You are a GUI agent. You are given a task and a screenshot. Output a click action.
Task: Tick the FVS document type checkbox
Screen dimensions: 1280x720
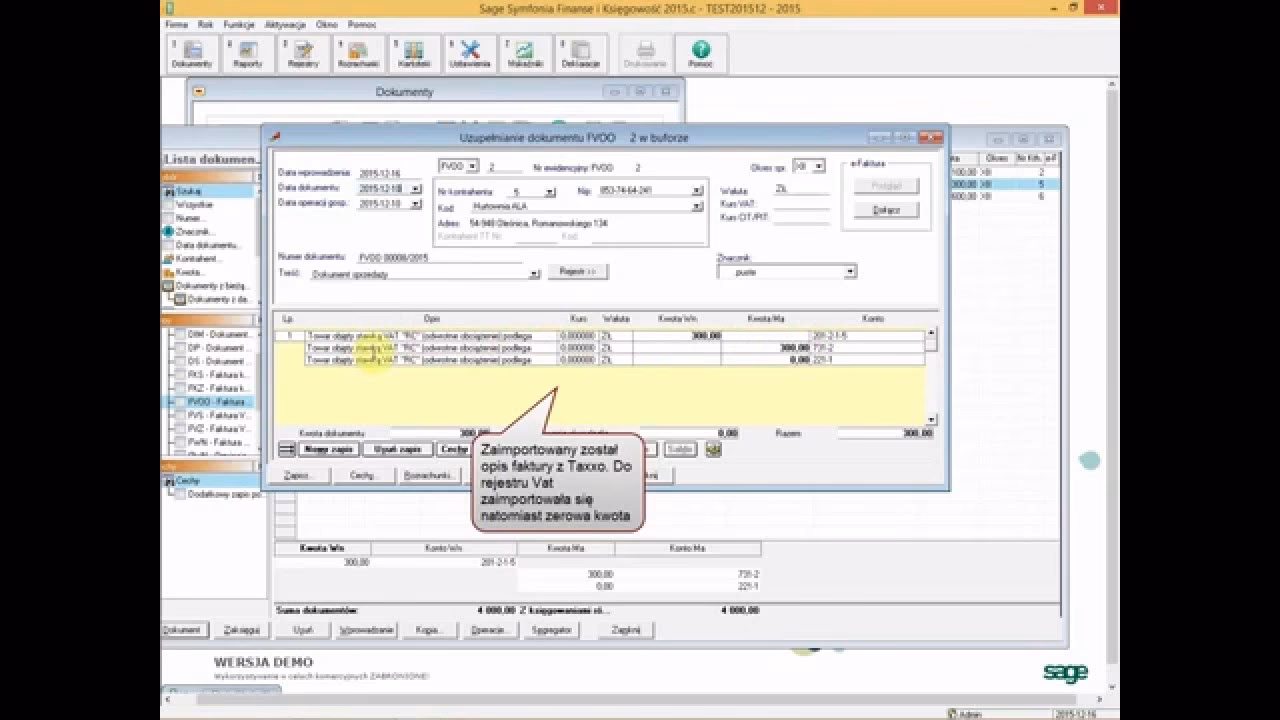[180, 415]
